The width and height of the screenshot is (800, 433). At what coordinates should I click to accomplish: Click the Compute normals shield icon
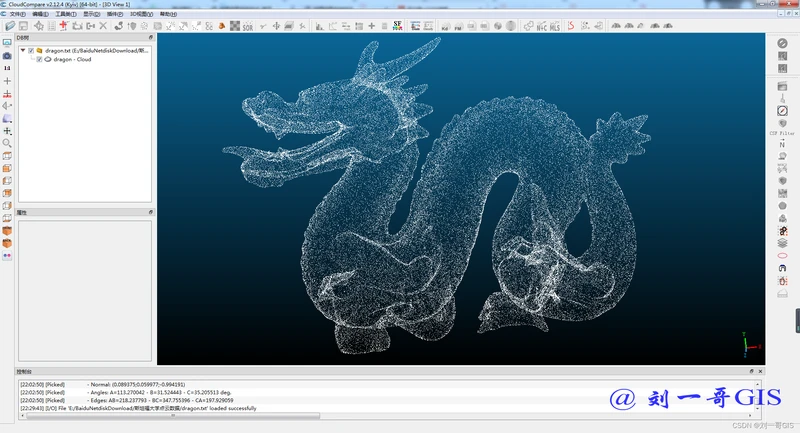[x=132, y=26]
